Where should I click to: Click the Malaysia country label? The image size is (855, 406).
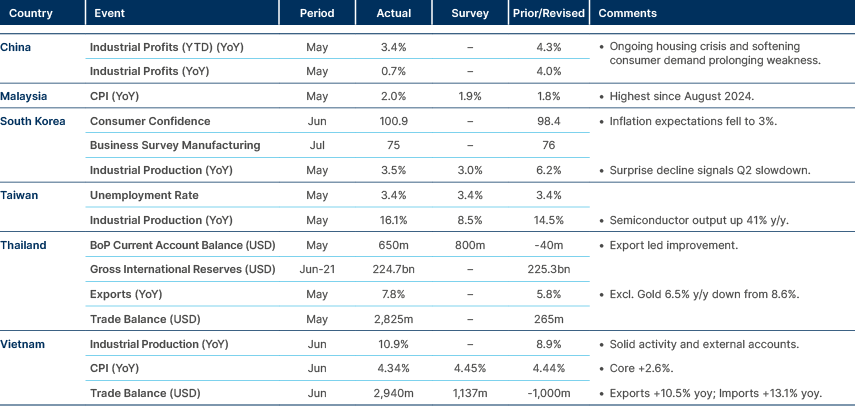[x=25, y=96]
